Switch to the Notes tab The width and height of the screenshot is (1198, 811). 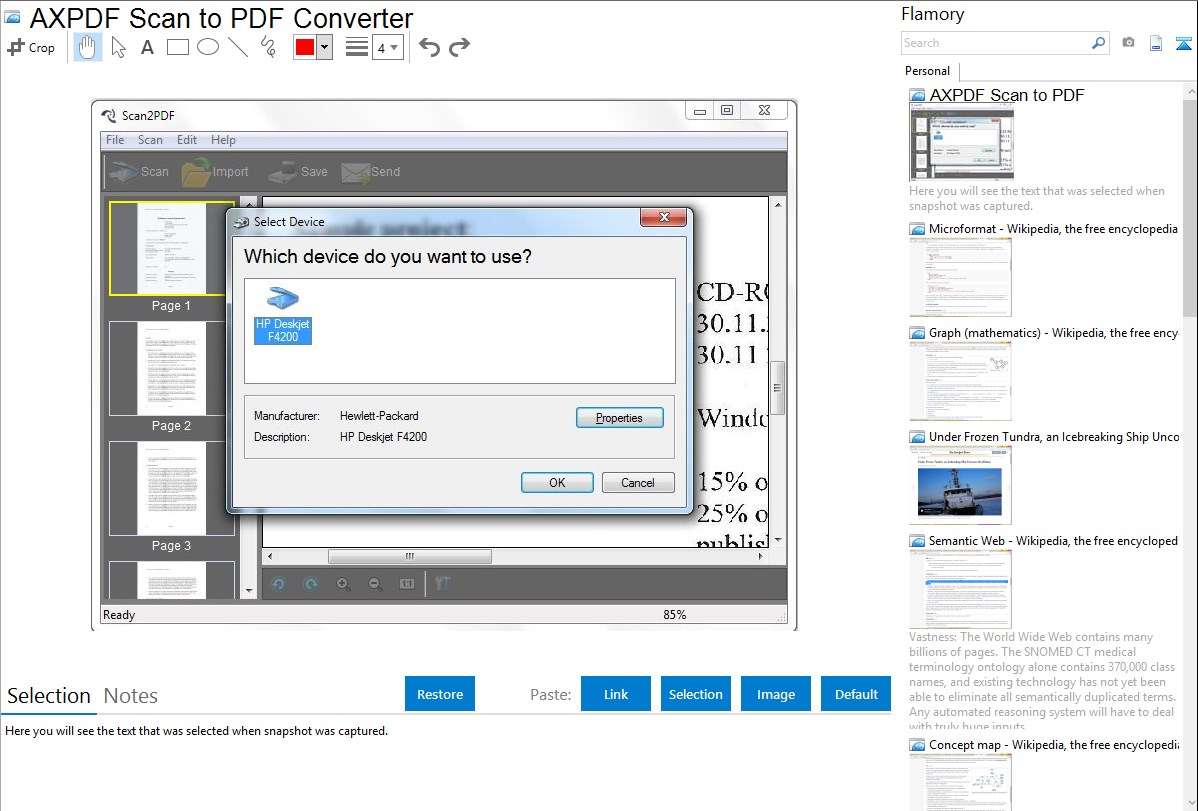pos(131,696)
